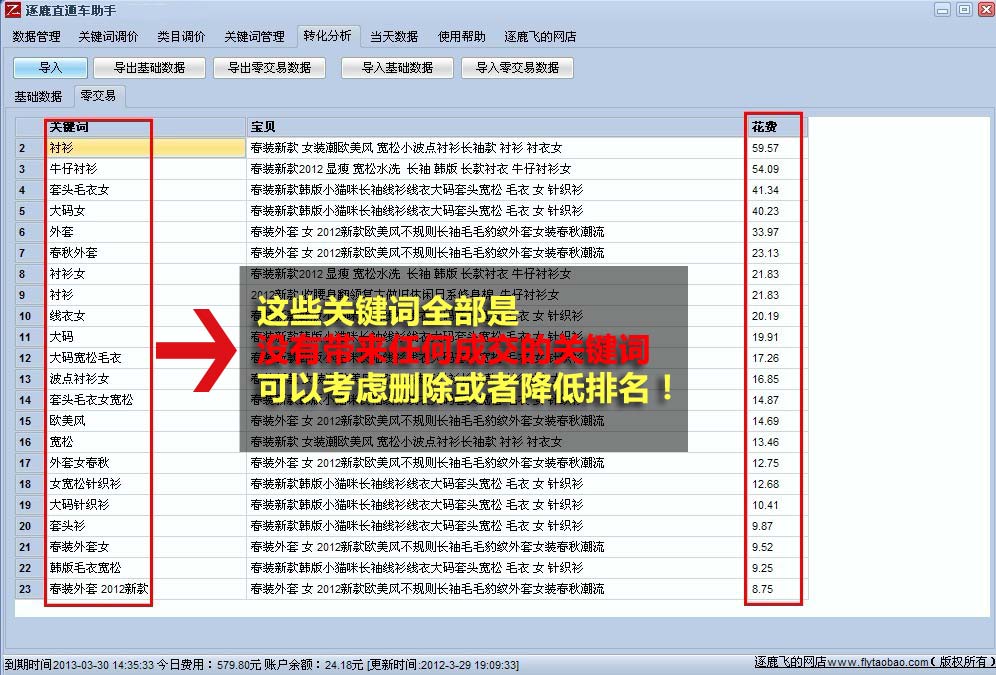Open the 类目调价 tab
This screenshot has width=996, height=675.
(x=181, y=37)
